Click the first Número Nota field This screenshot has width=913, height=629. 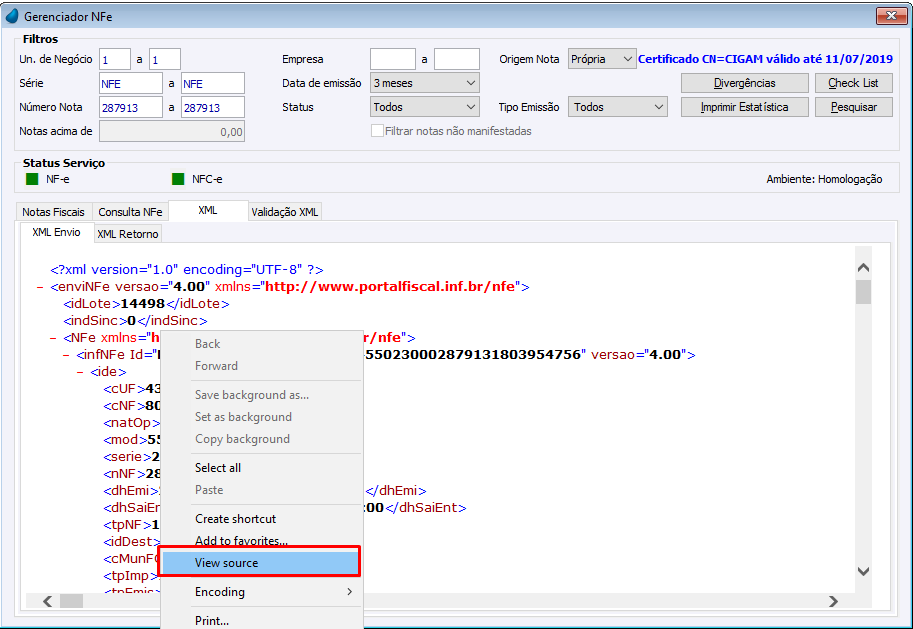tap(131, 107)
